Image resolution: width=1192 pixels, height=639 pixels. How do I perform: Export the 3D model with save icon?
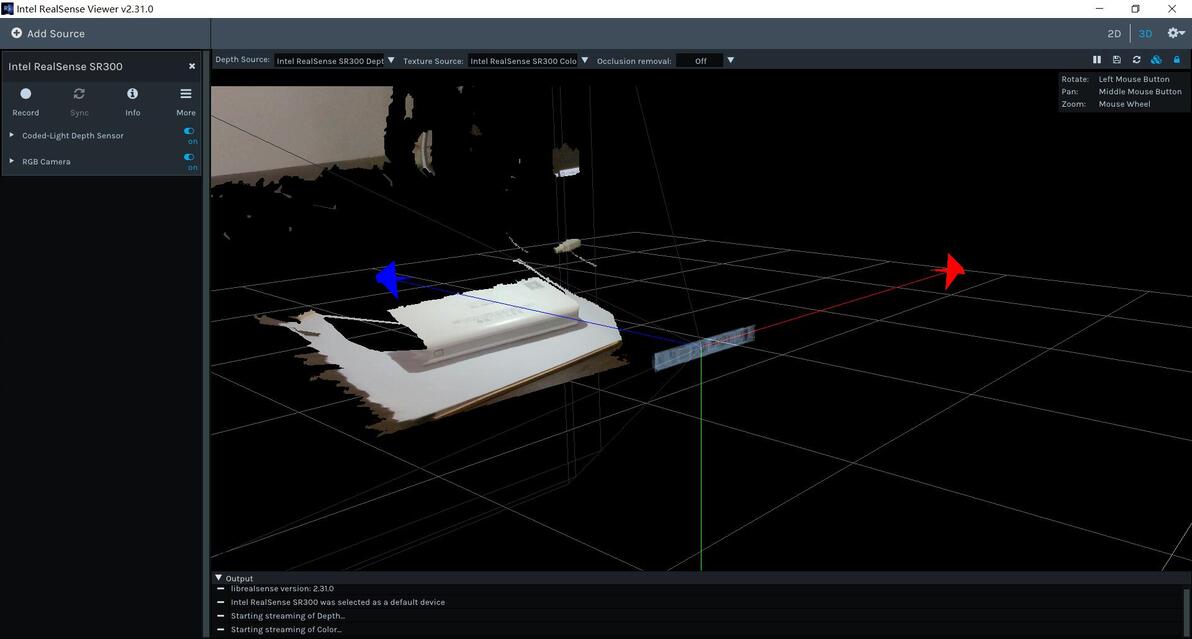pyautogui.click(x=1117, y=60)
